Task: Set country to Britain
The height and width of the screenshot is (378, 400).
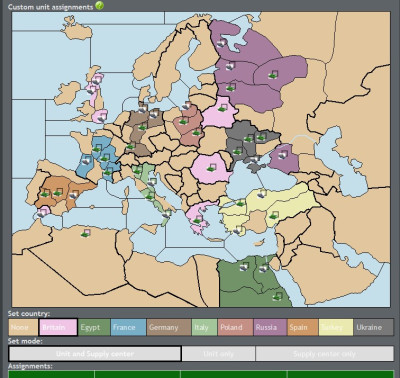Action: [58, 327]
